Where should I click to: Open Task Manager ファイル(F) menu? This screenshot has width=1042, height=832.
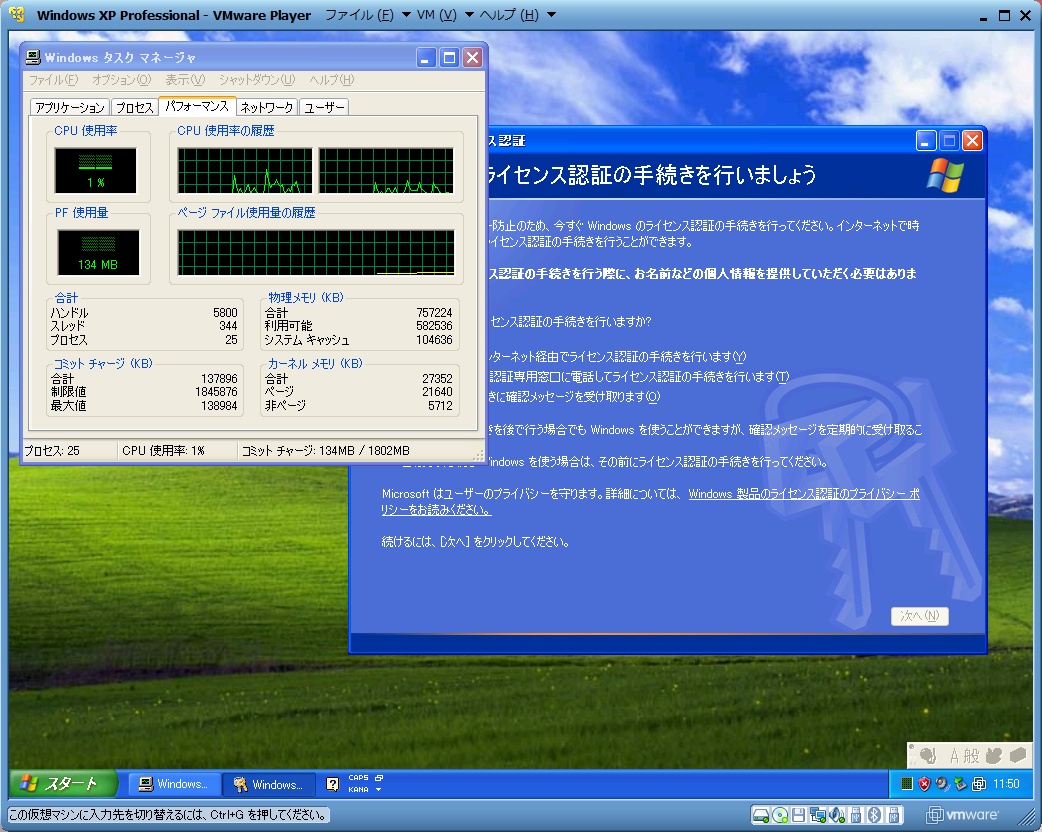pos(53,80)
